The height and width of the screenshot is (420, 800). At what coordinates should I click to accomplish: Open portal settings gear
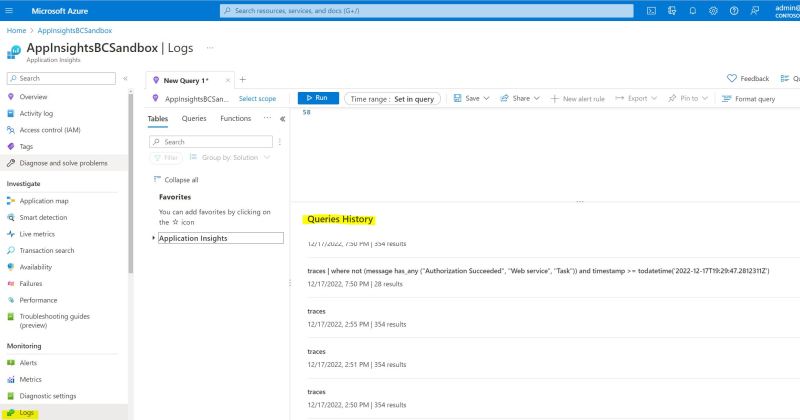point(713,11)
